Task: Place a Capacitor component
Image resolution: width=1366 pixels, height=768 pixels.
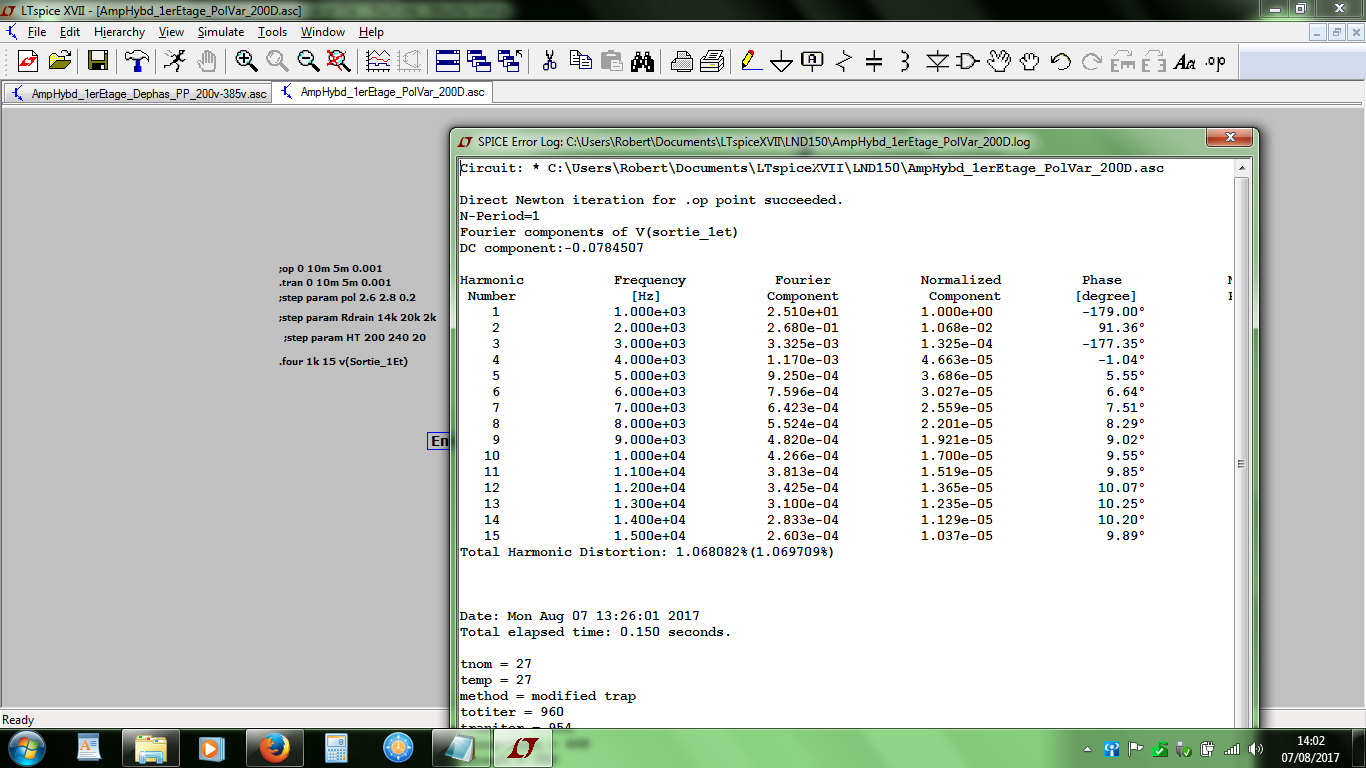Action: 874,61
